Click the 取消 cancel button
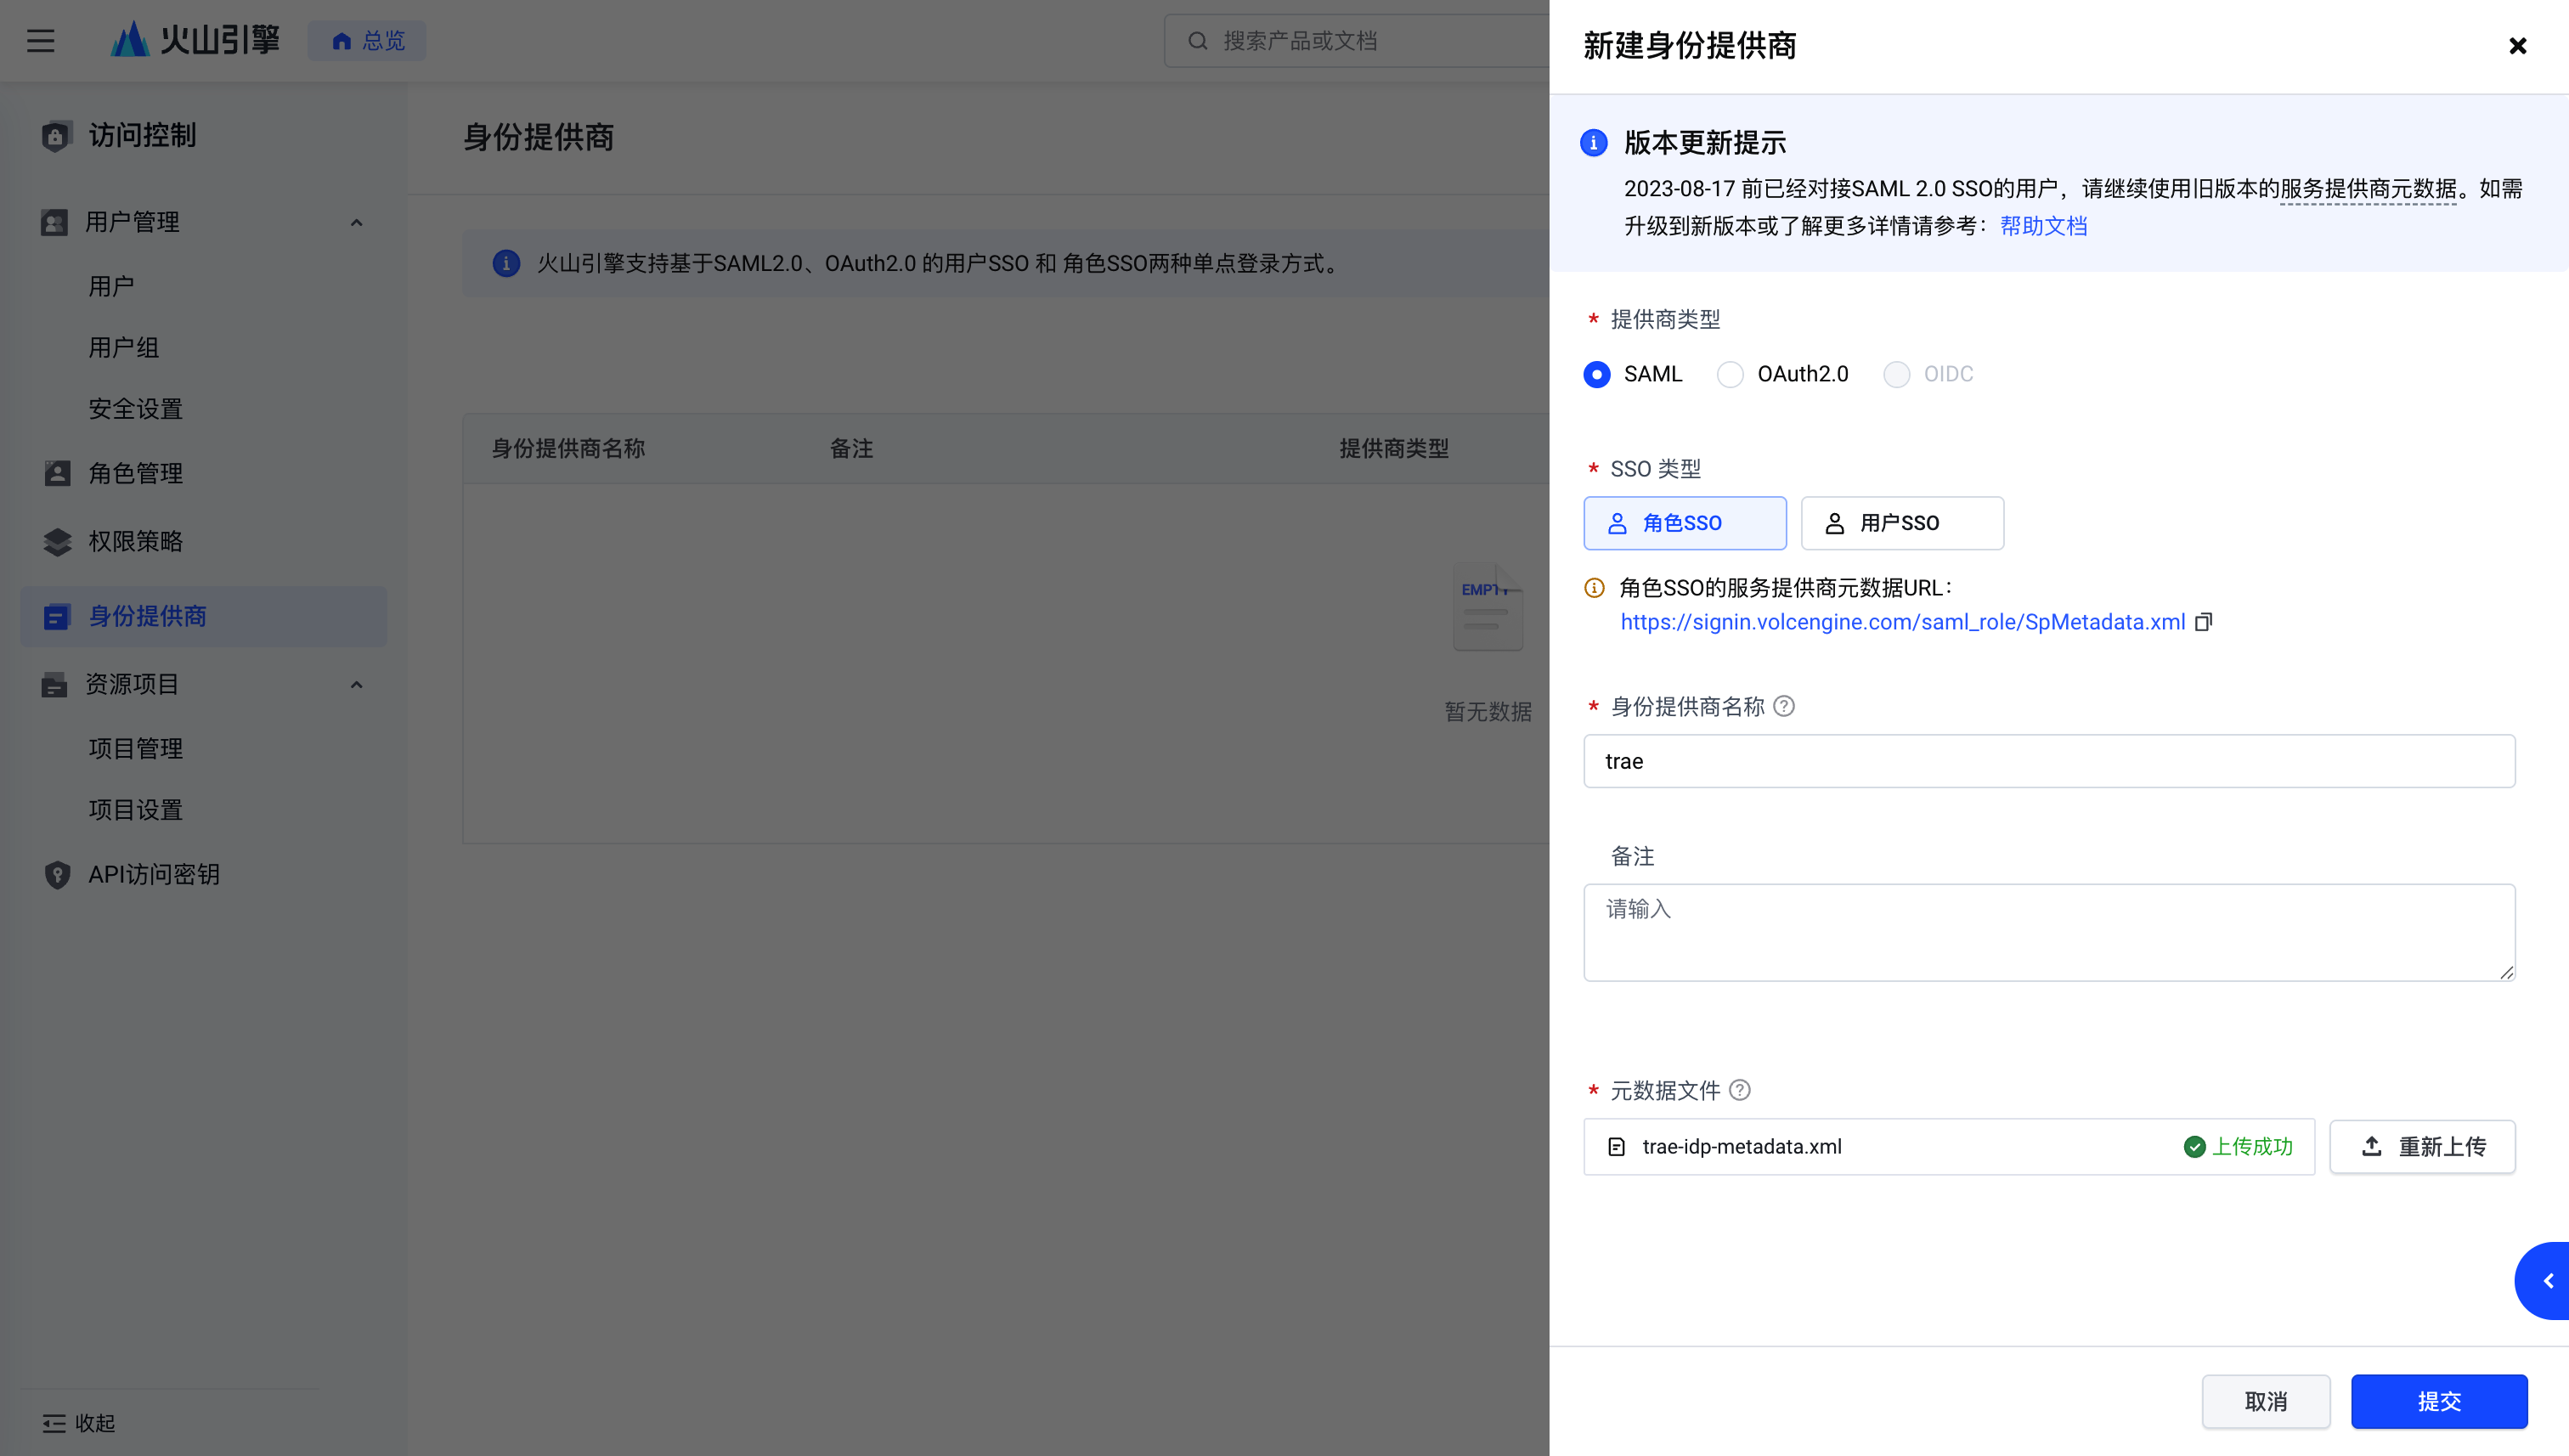Viewport: 2569px width, 1456px height. pos(2266,1402)
